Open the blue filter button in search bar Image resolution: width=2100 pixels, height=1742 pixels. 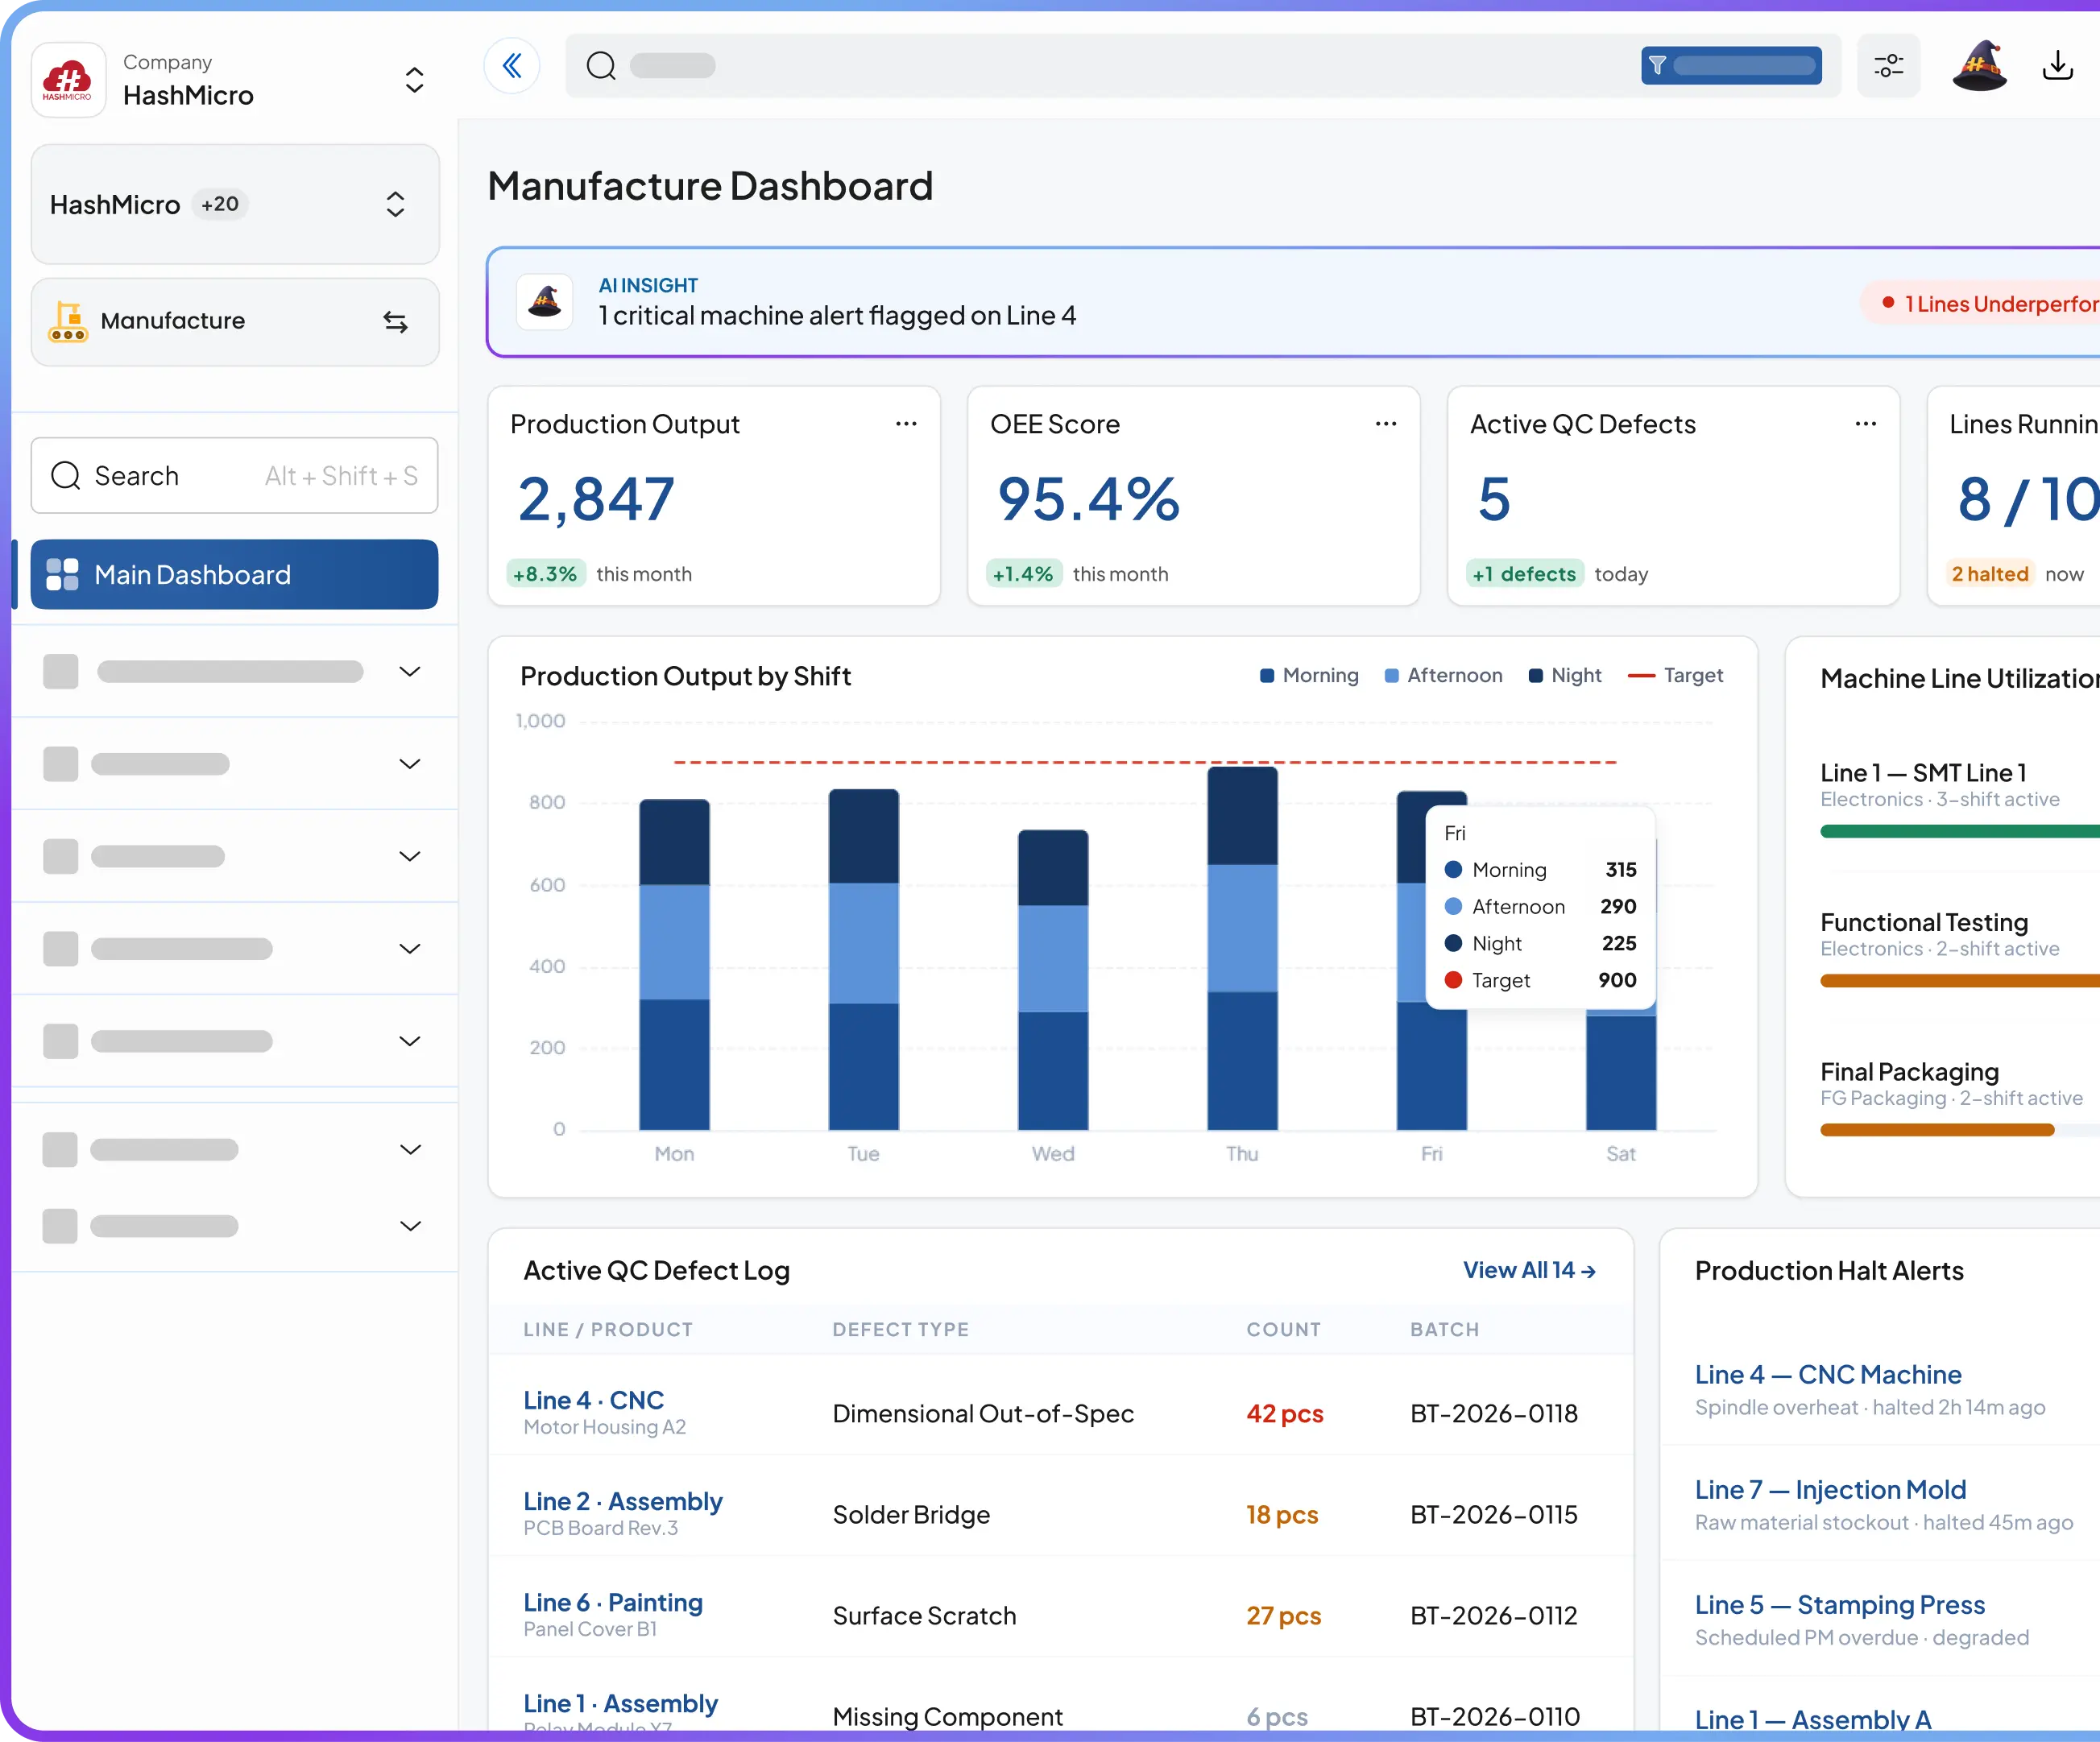click(x=1730, y=66)
